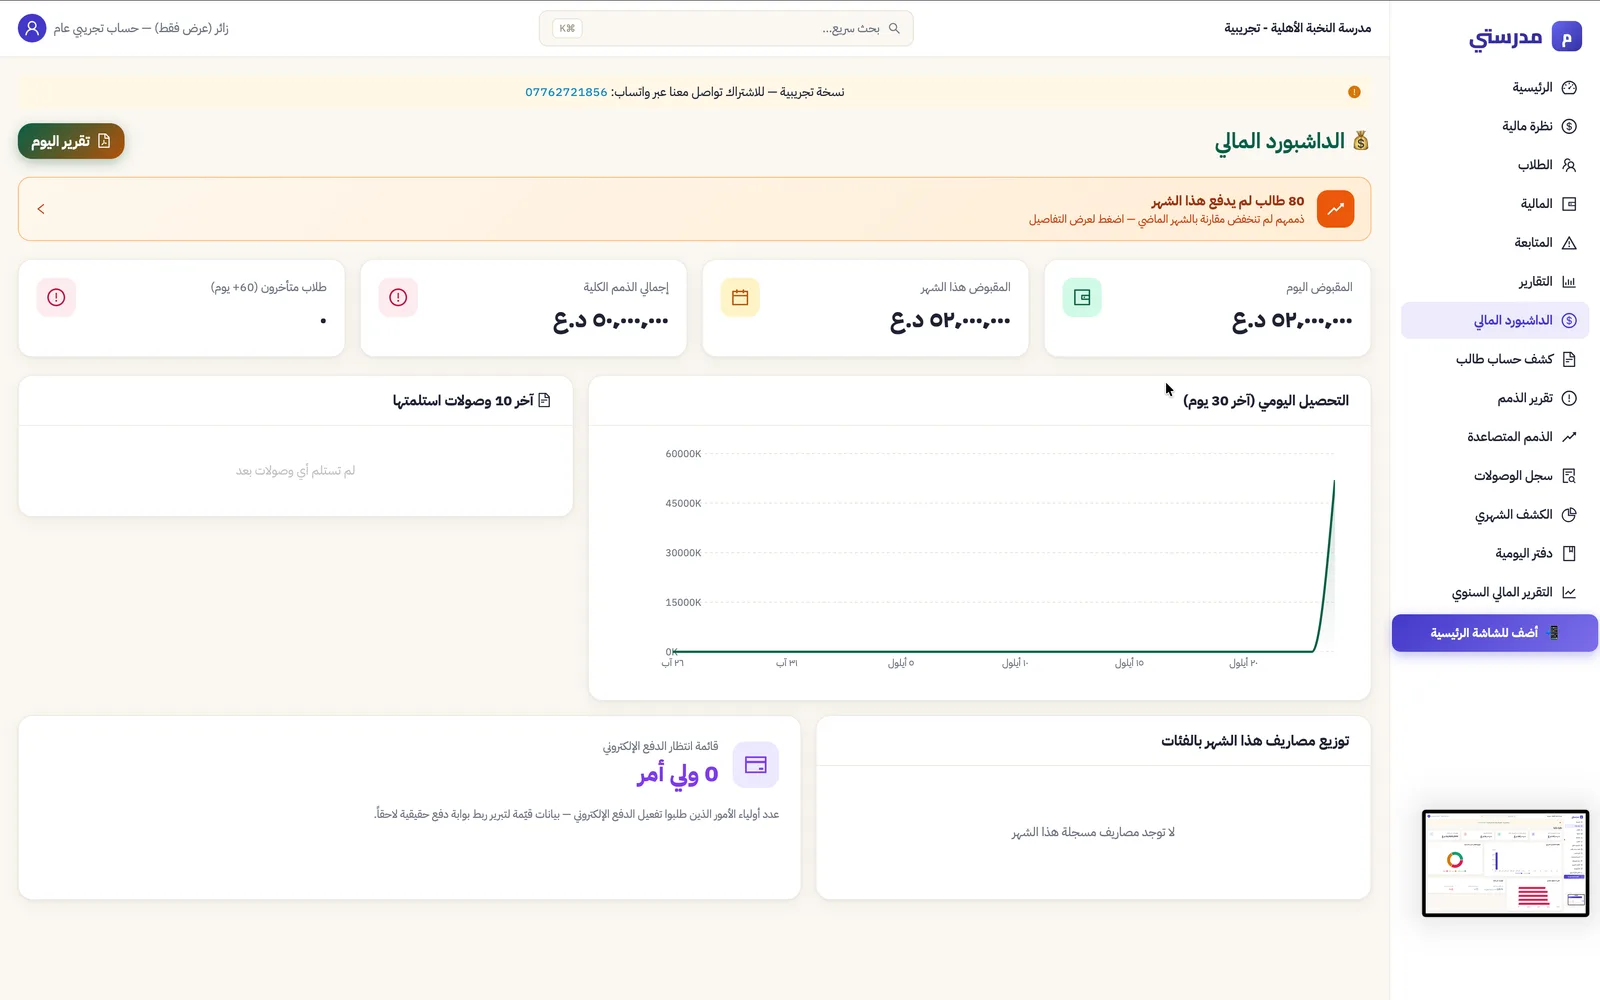Click the التقارير bar chart icon
Viewport: 1600px width, 1000px height.
[x=1569, y=282]
